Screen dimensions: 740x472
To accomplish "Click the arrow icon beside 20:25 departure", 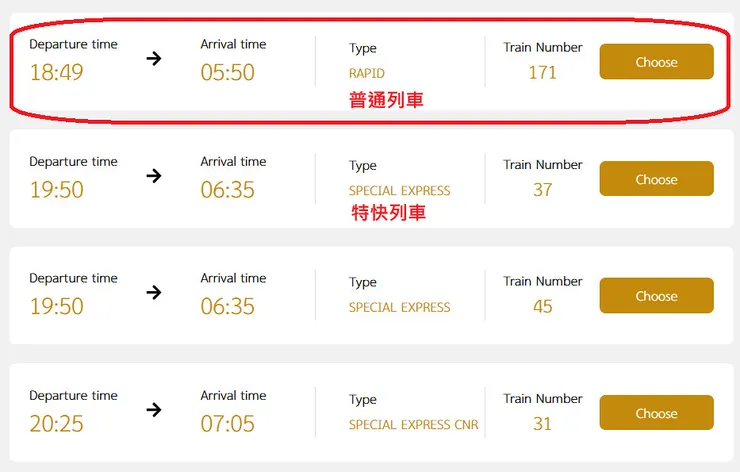I will point(153,409).
